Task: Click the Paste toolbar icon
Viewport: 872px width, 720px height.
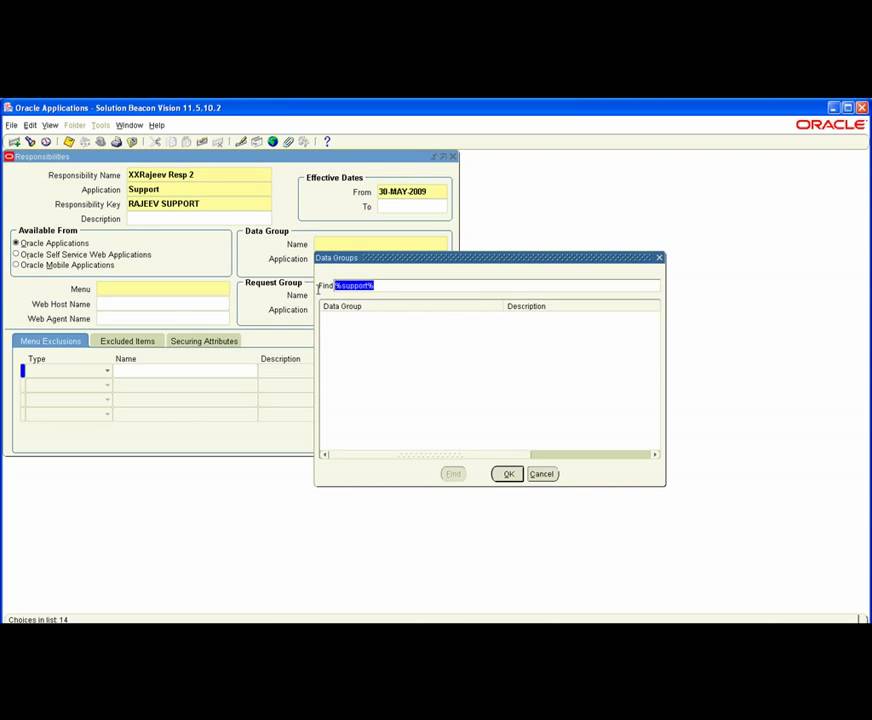Action: 186,142
